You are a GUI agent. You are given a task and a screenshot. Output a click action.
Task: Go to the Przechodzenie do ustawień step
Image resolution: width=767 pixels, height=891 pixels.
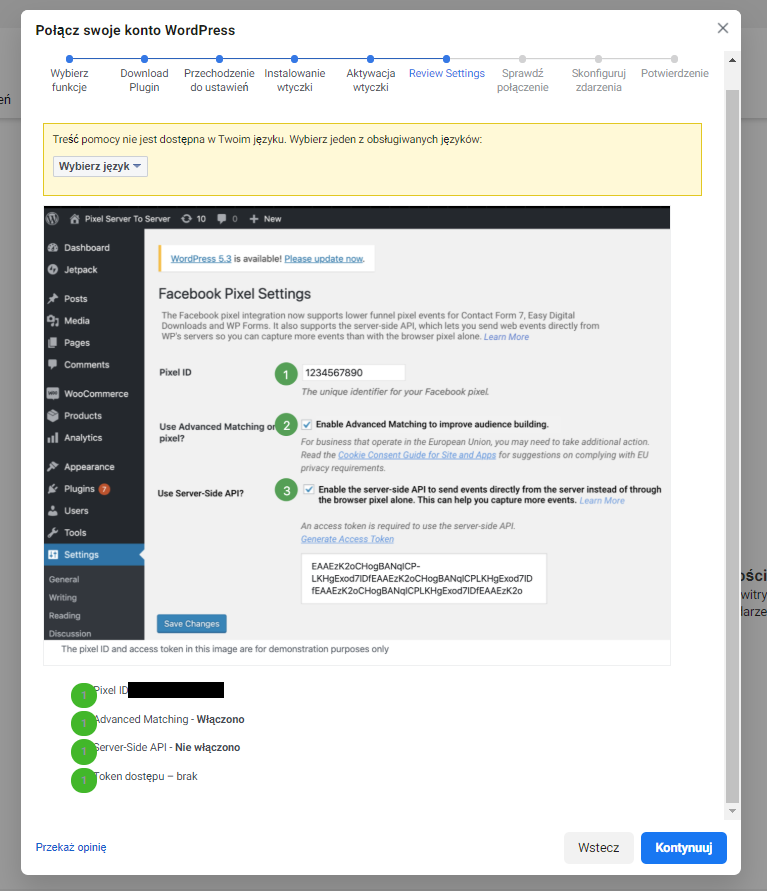pos(219,74)
